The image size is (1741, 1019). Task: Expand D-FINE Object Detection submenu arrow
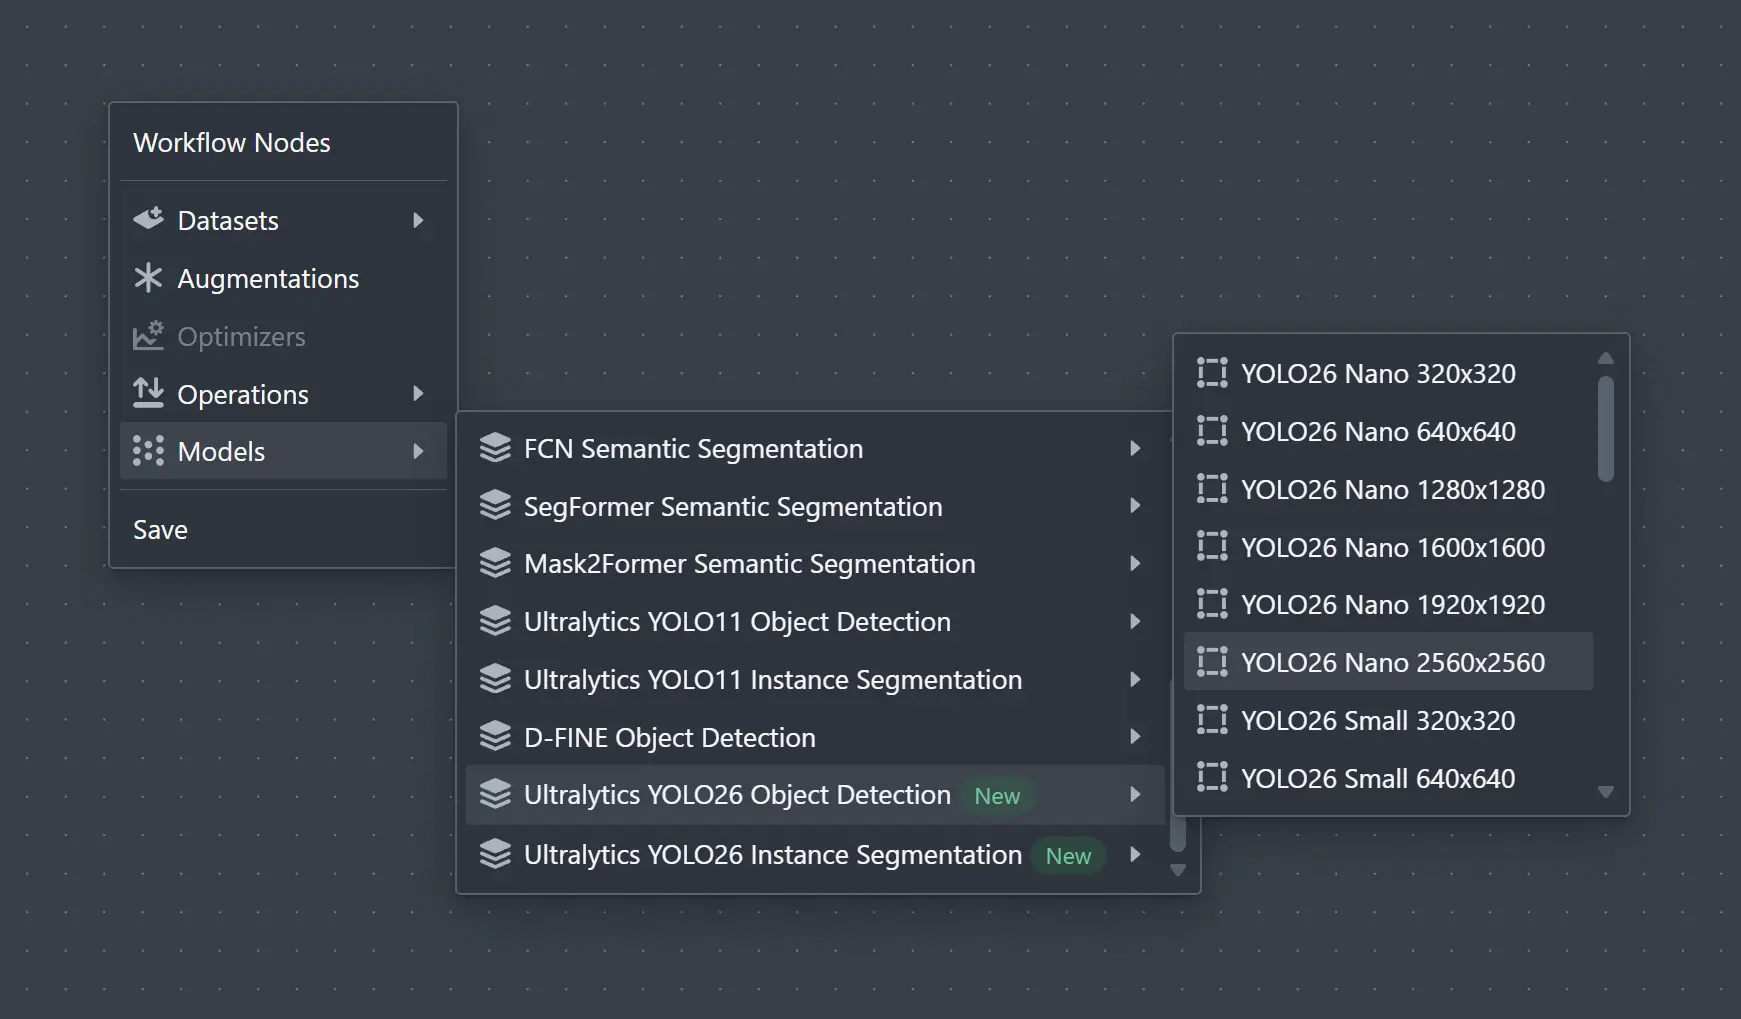[1135, 737]
